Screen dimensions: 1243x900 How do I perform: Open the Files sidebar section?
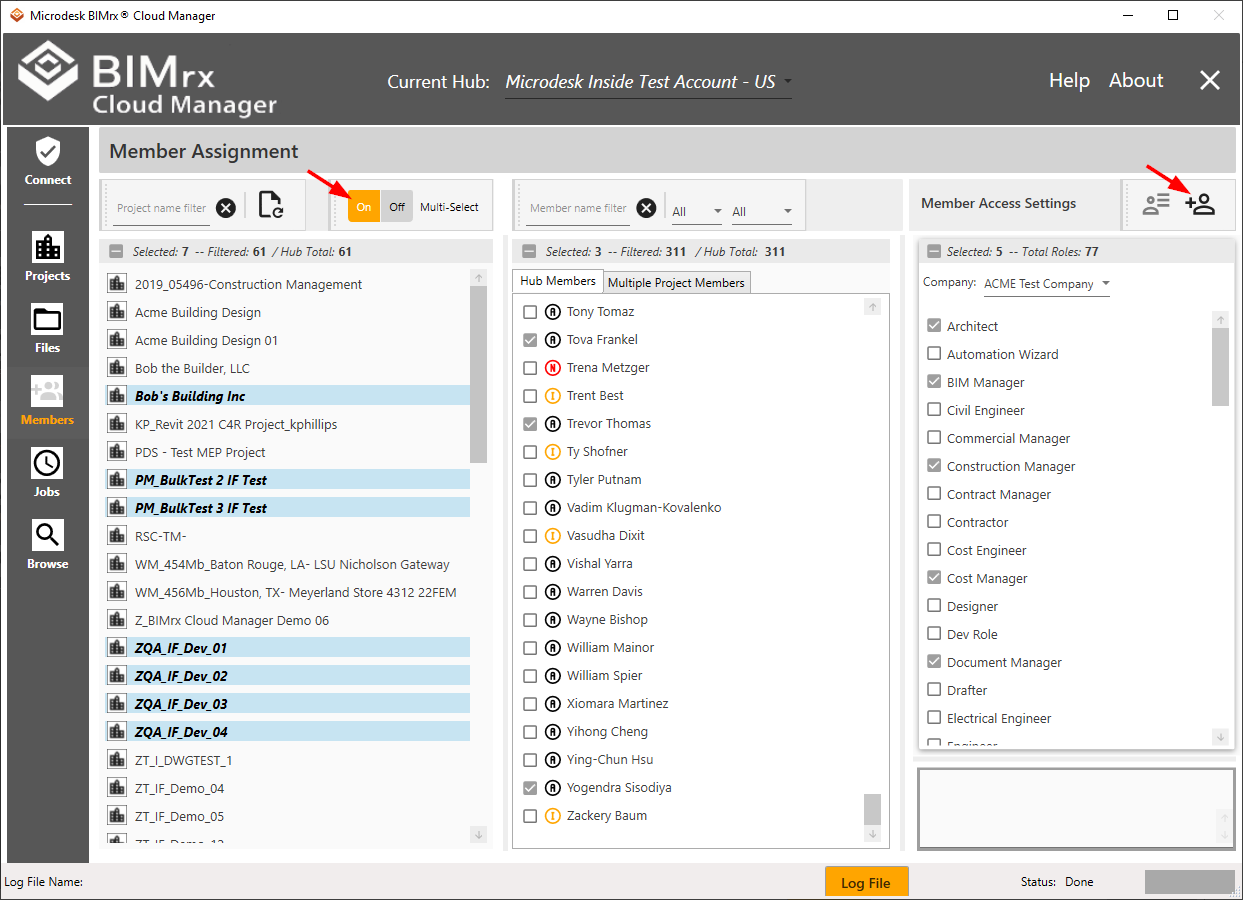point(48,329)
